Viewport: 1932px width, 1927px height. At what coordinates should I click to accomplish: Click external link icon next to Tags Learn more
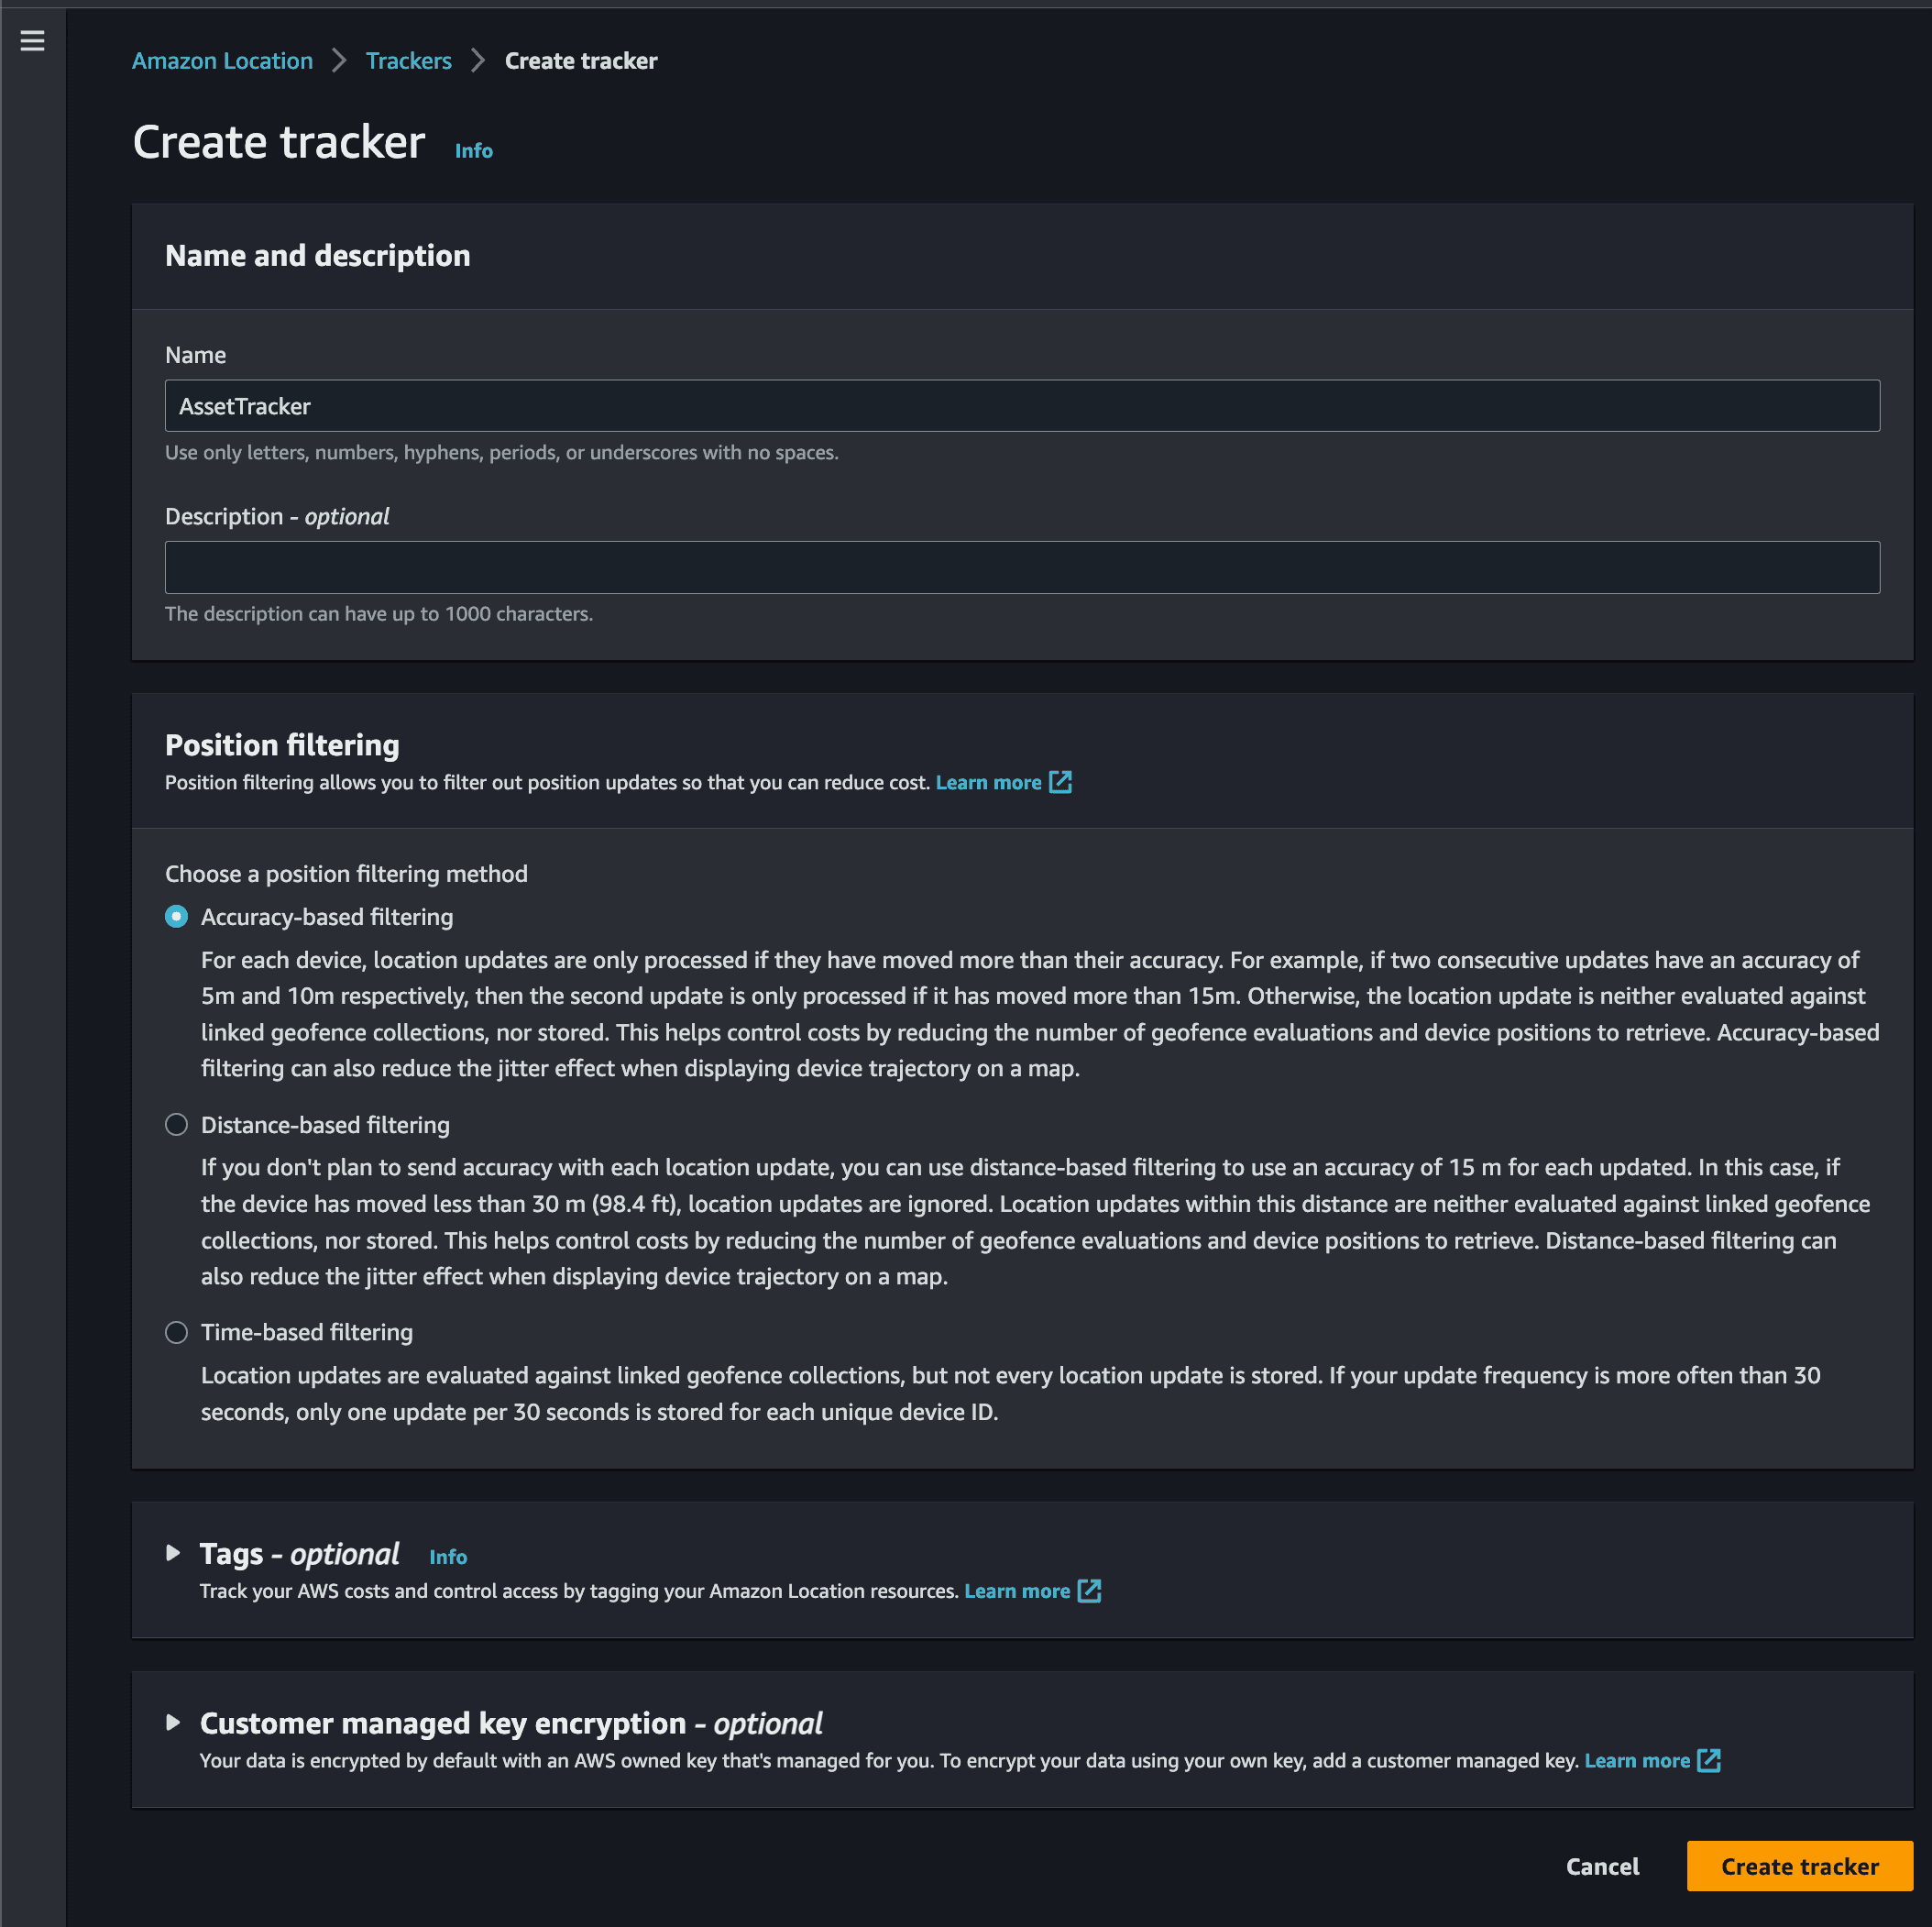(x=1089, y=1590)
